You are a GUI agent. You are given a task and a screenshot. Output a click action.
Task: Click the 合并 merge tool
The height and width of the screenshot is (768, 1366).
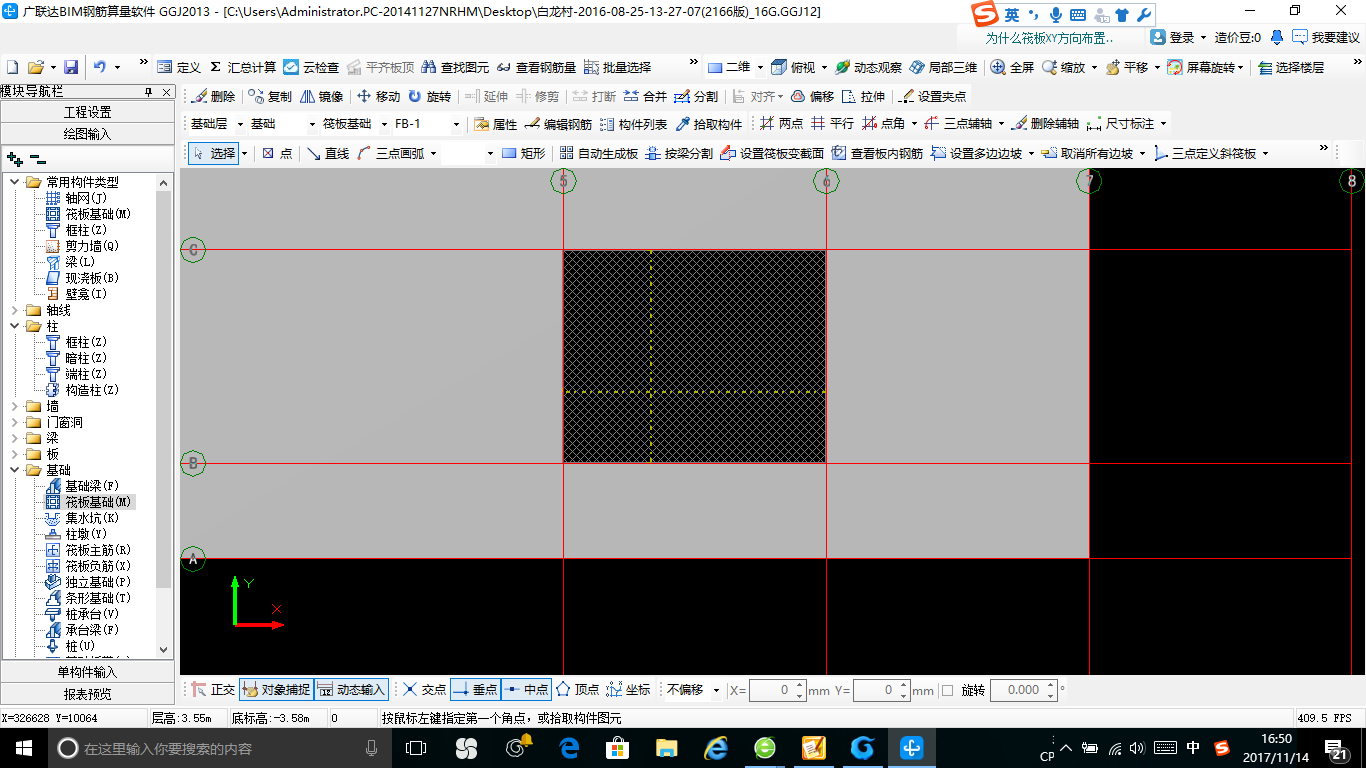tap(645, 97)
